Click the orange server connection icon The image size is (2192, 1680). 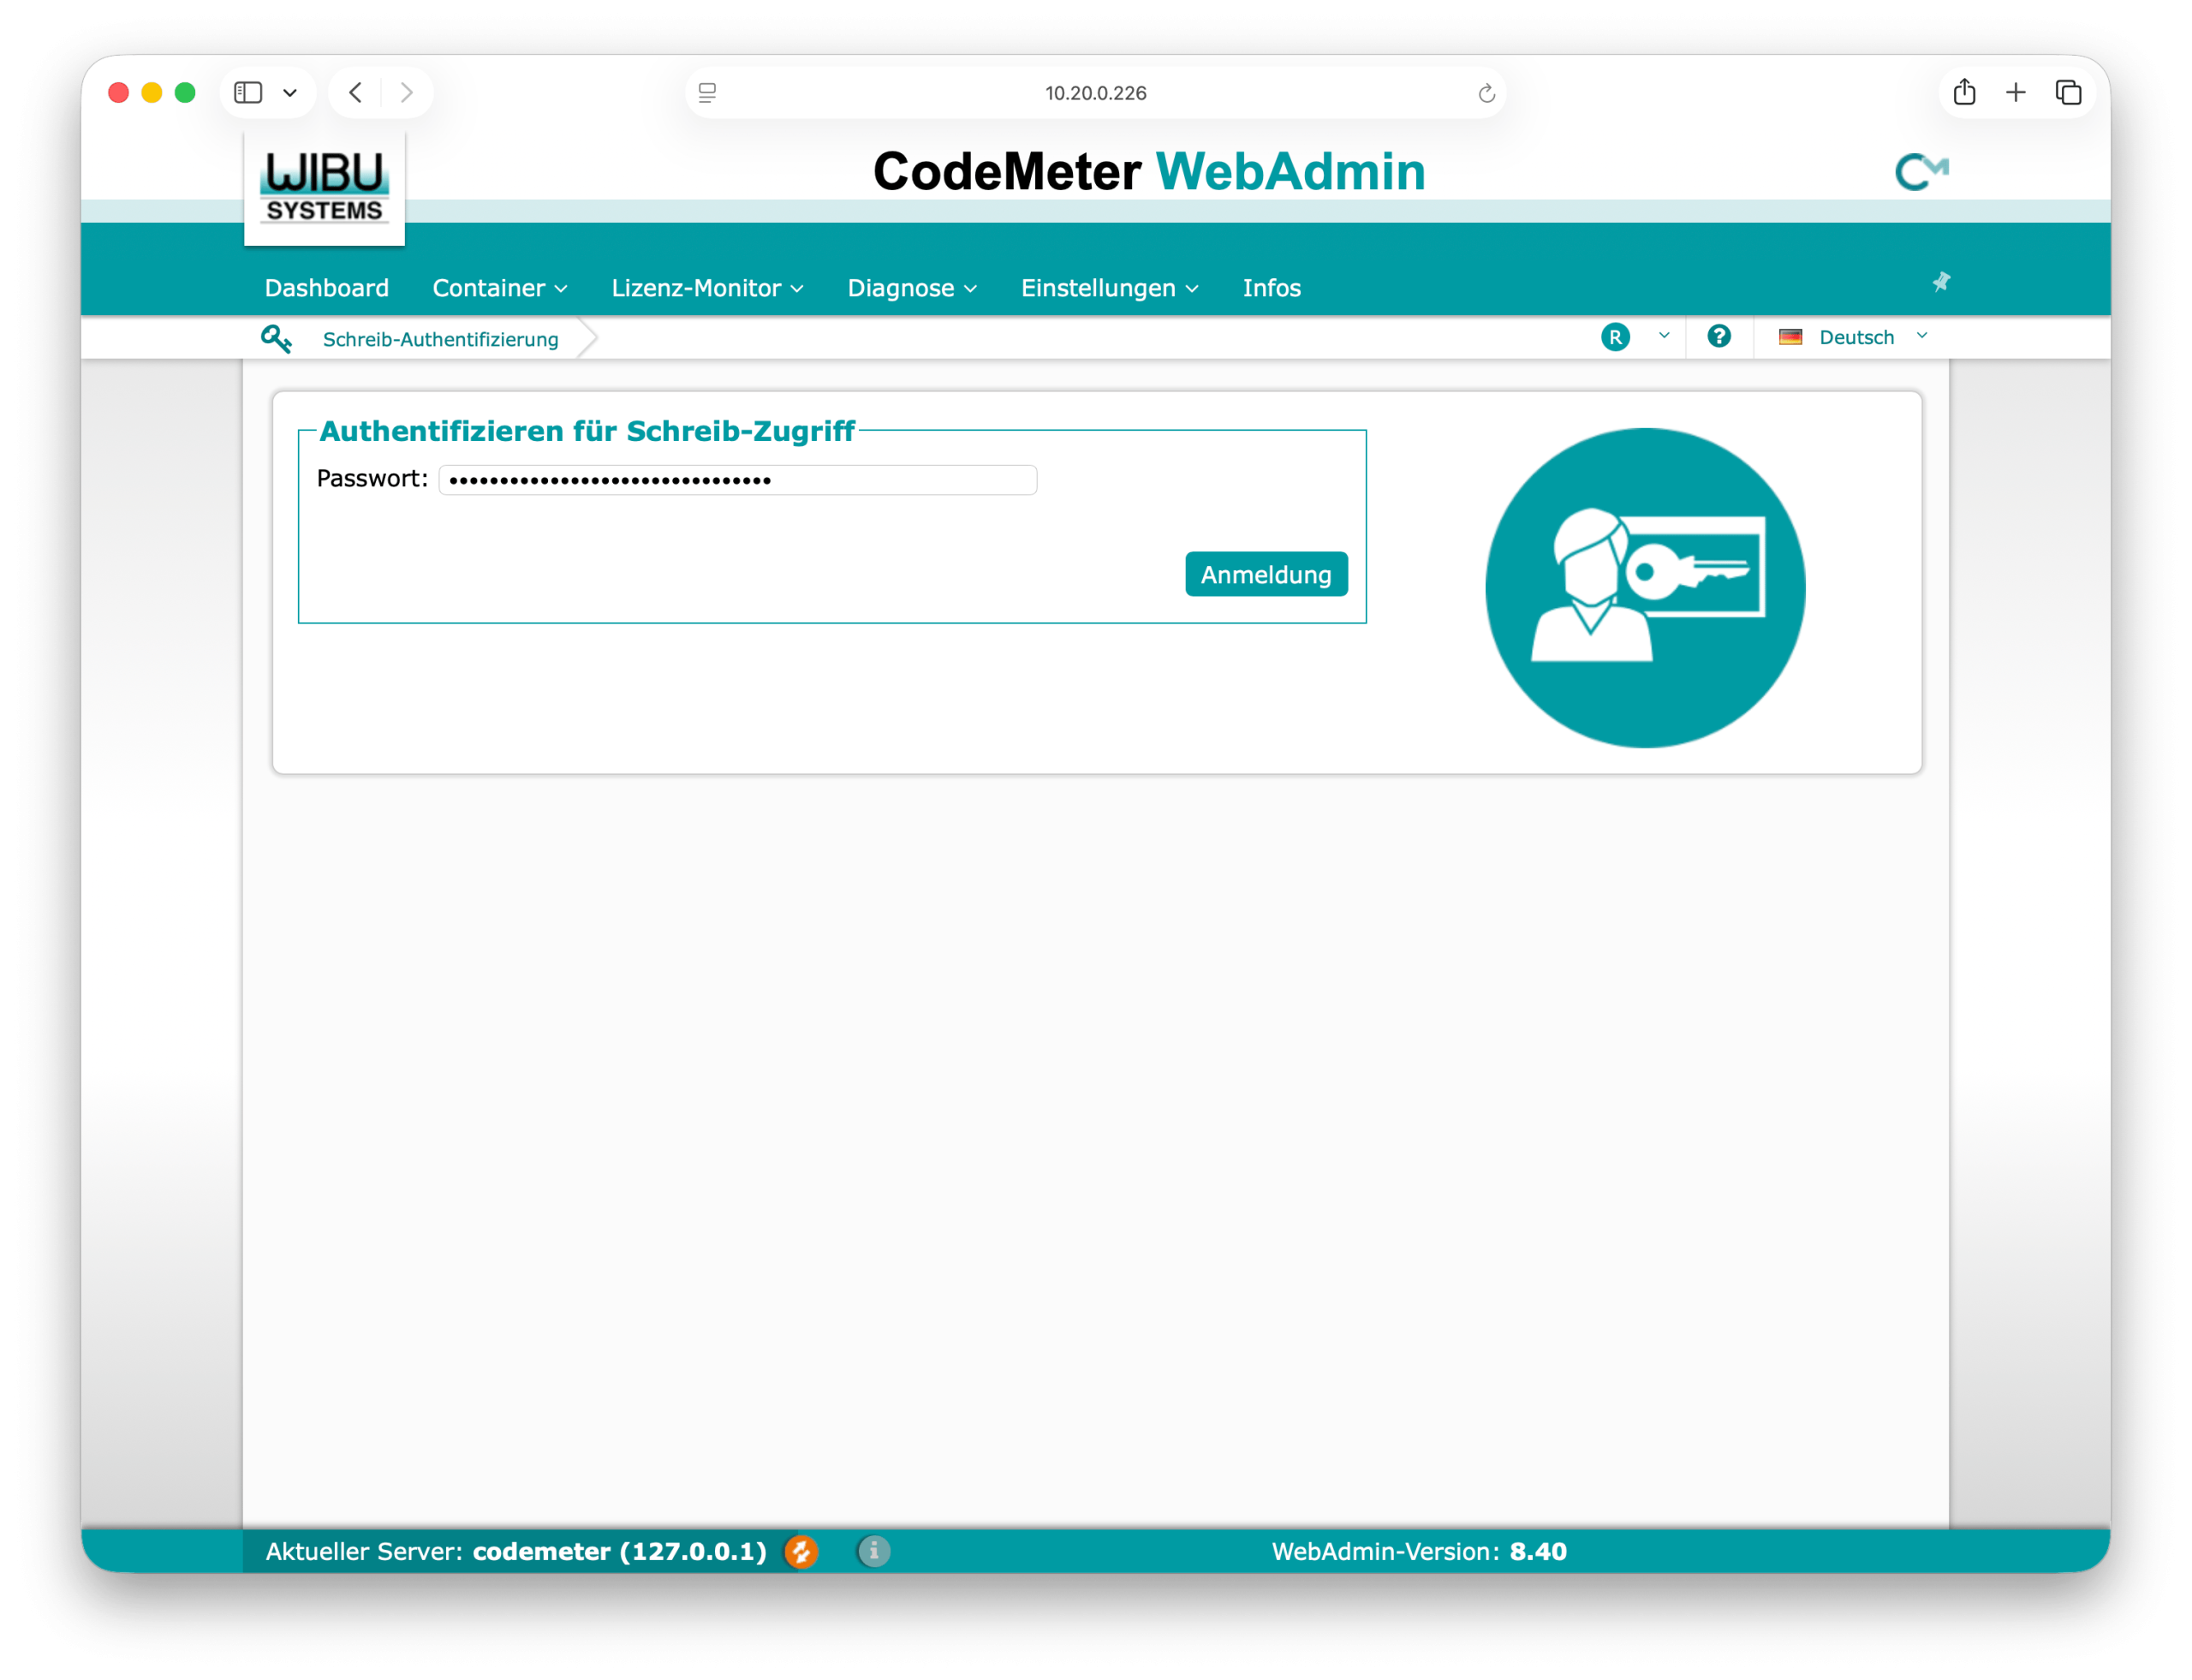pyautogui.click(x=801, y=1551)
